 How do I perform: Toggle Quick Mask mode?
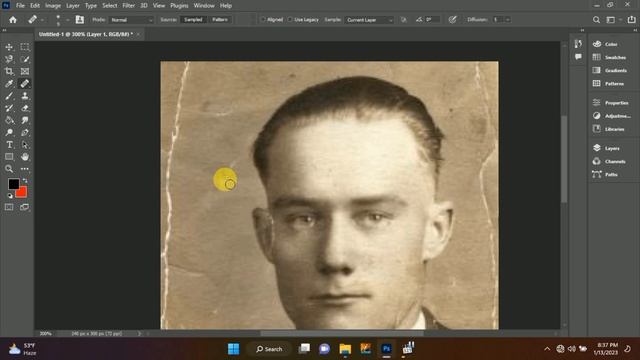pyautogui.click(x=9, y=207)
